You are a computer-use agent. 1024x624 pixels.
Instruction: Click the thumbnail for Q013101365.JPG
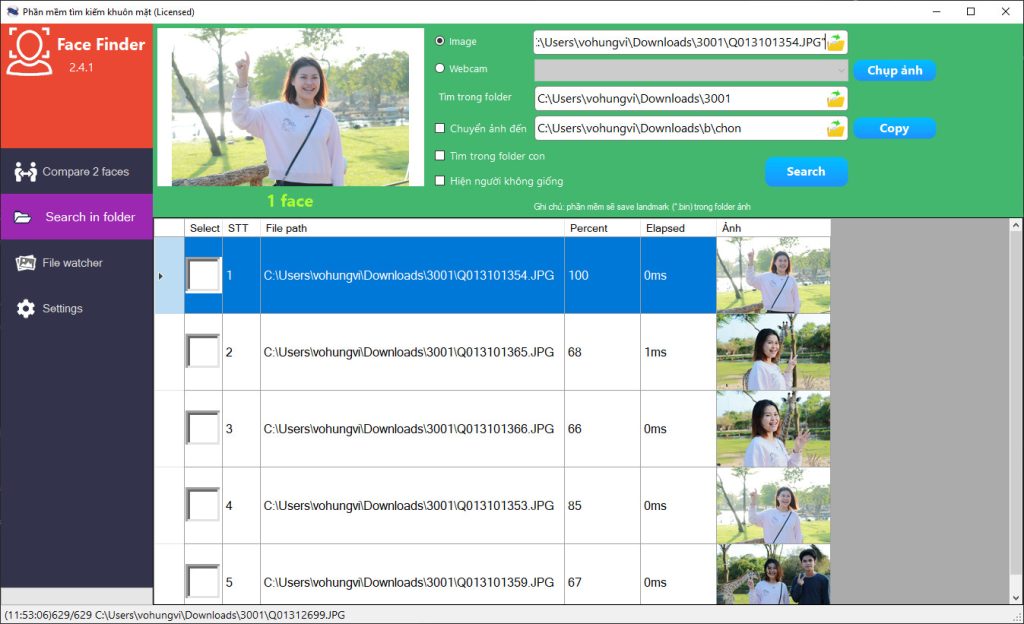[772, 351]
